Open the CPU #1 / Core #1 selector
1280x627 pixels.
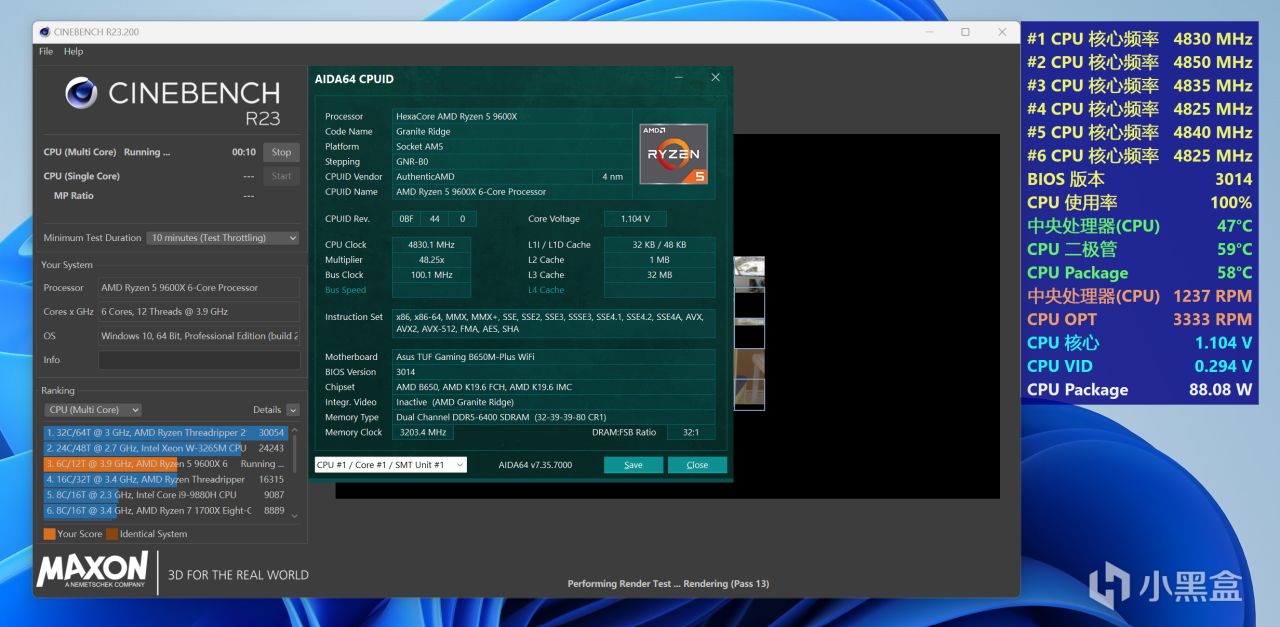coord(390,465)
